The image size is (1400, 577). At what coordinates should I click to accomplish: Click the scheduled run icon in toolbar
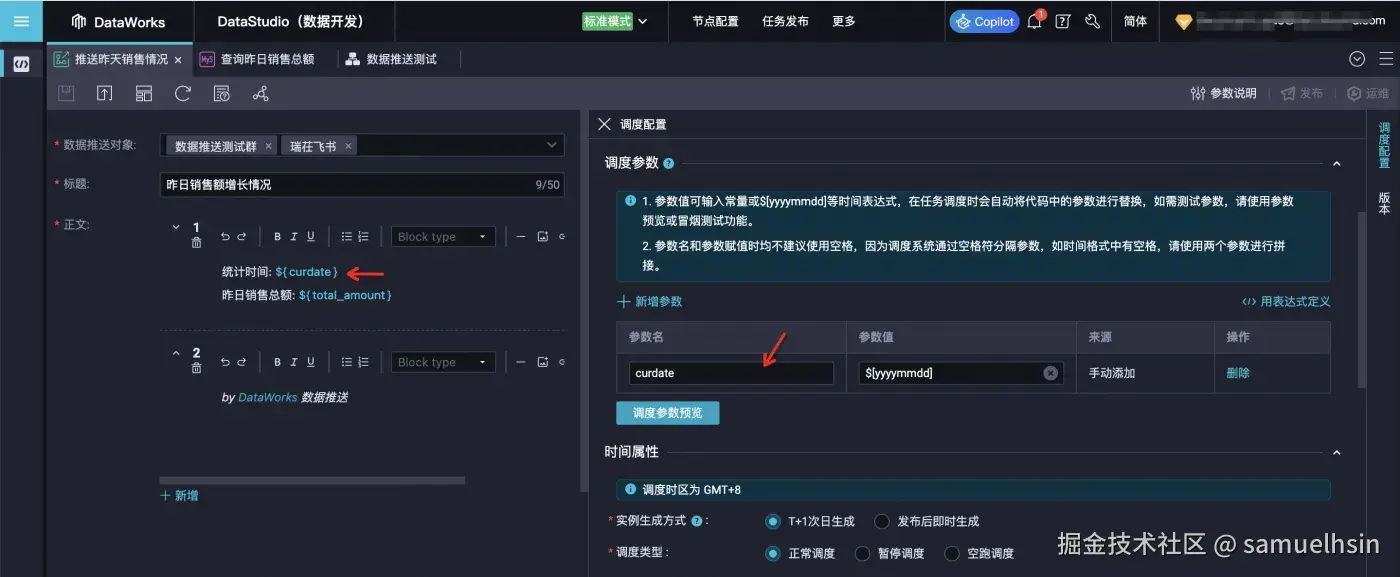coord(222,93)
